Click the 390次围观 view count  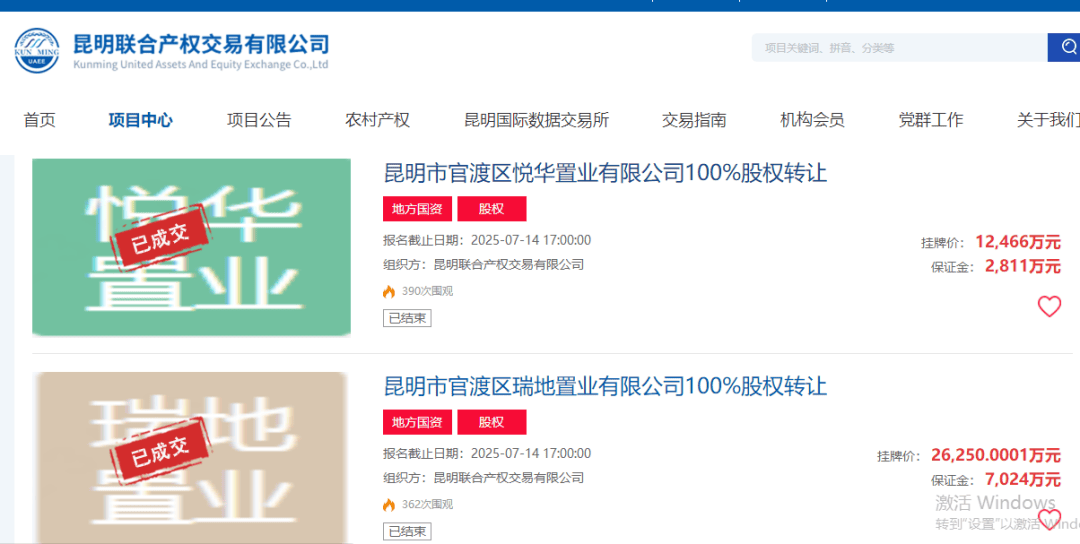pos(428,291)
